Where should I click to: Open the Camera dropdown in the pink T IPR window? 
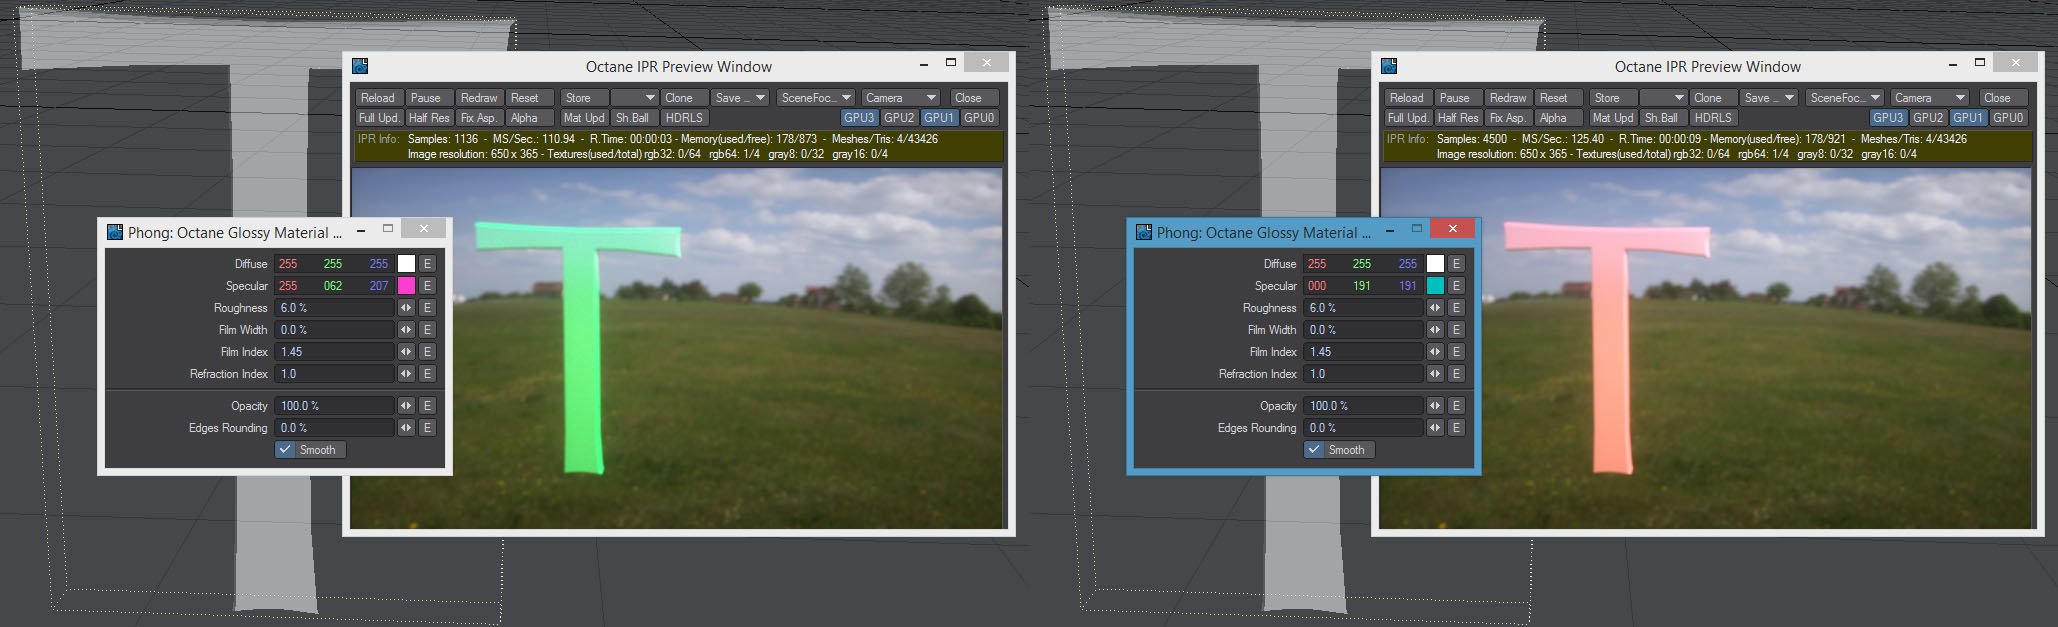coord(1930,98)
